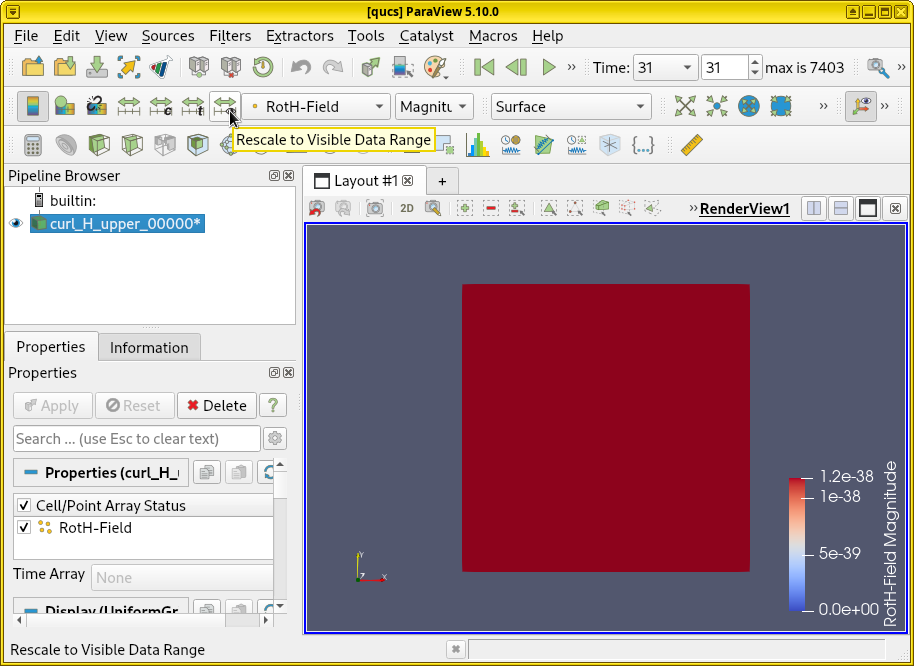Click the histogram filter icon

tap(478, 145)
